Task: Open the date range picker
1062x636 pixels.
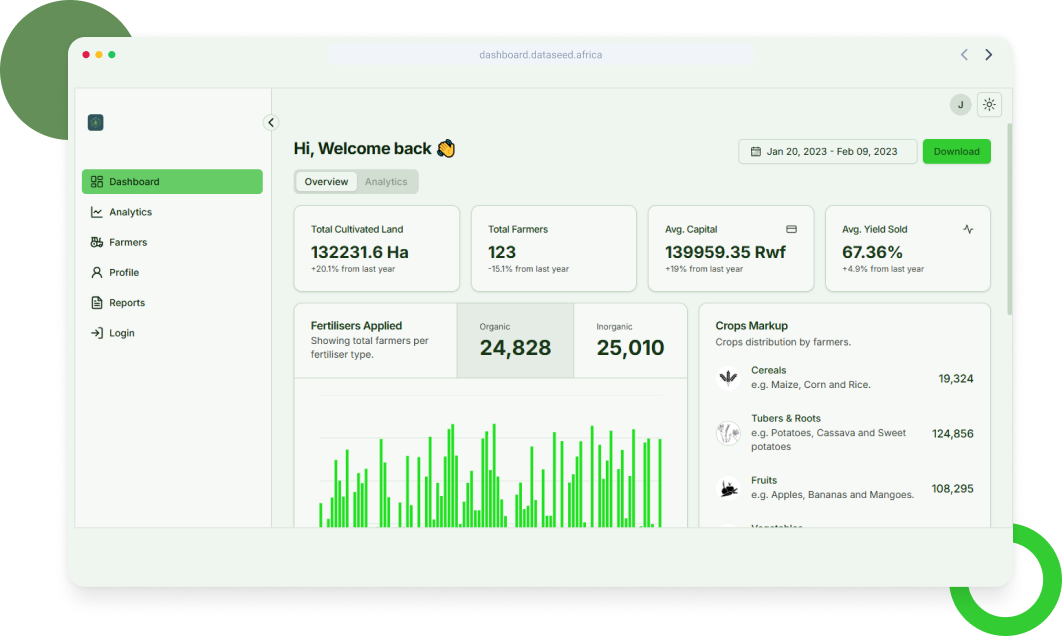Action: pos(827,152)
